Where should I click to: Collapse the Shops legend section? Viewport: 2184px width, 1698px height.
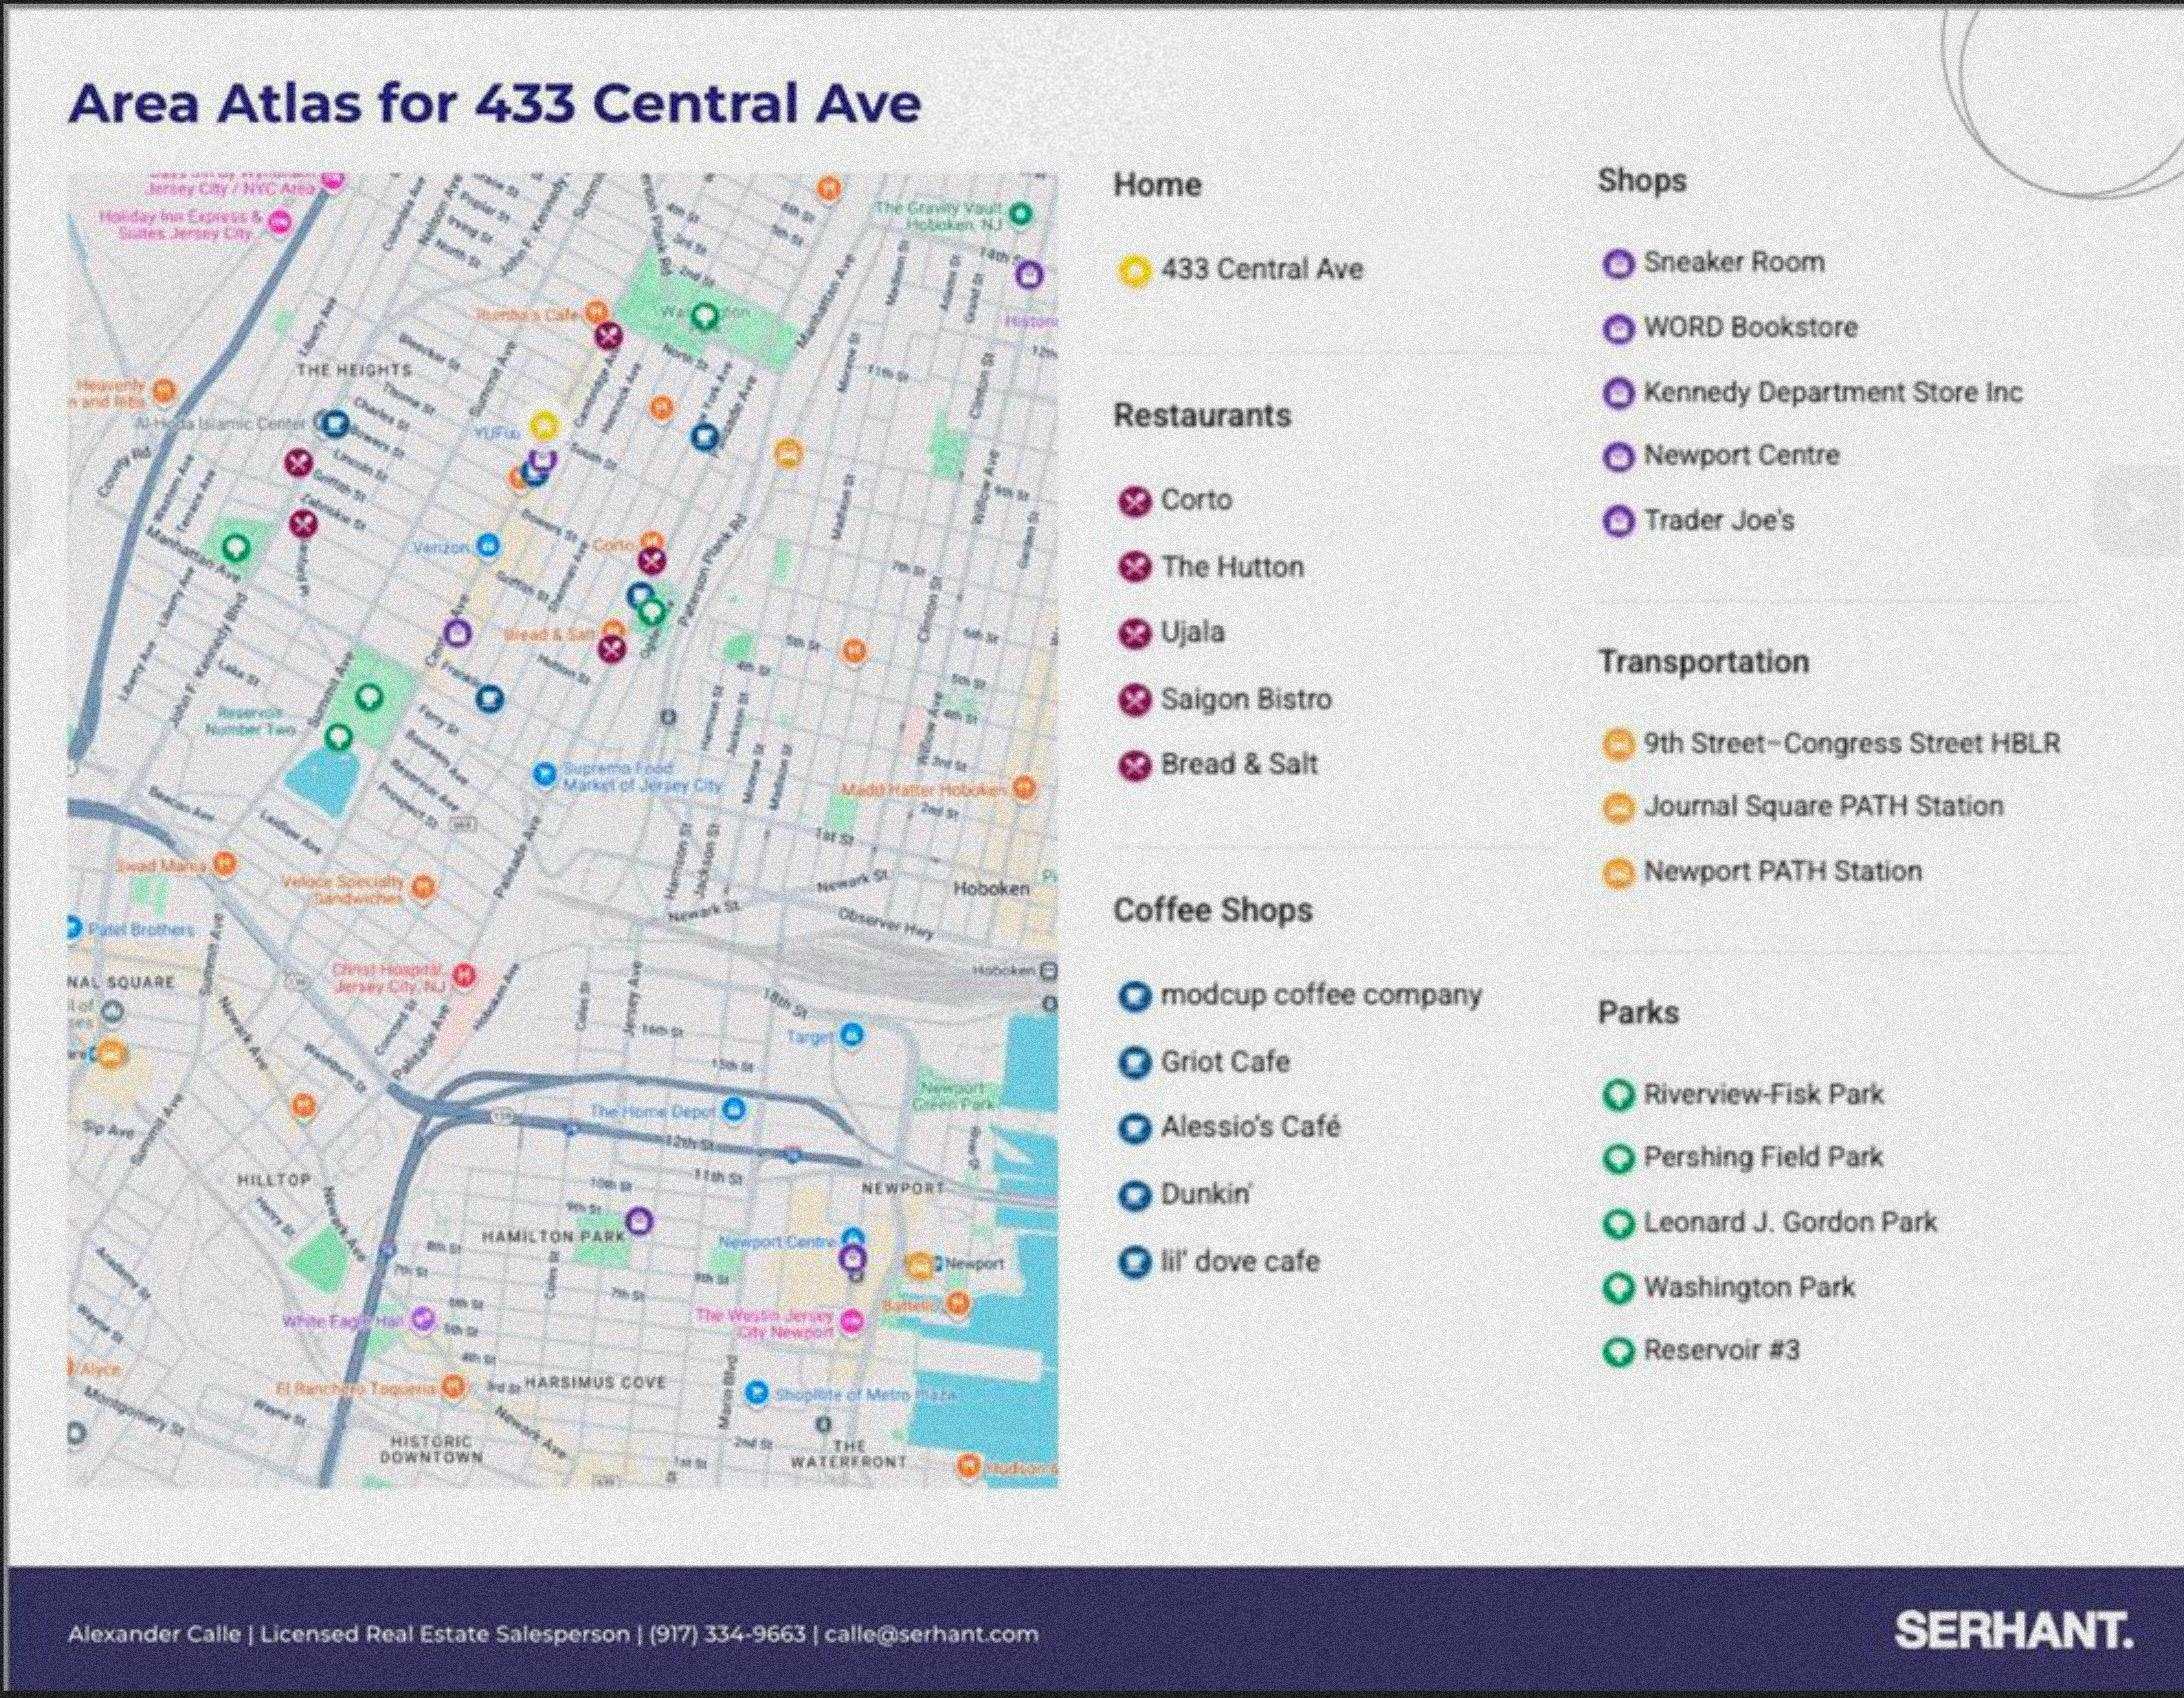[1643, 180]
